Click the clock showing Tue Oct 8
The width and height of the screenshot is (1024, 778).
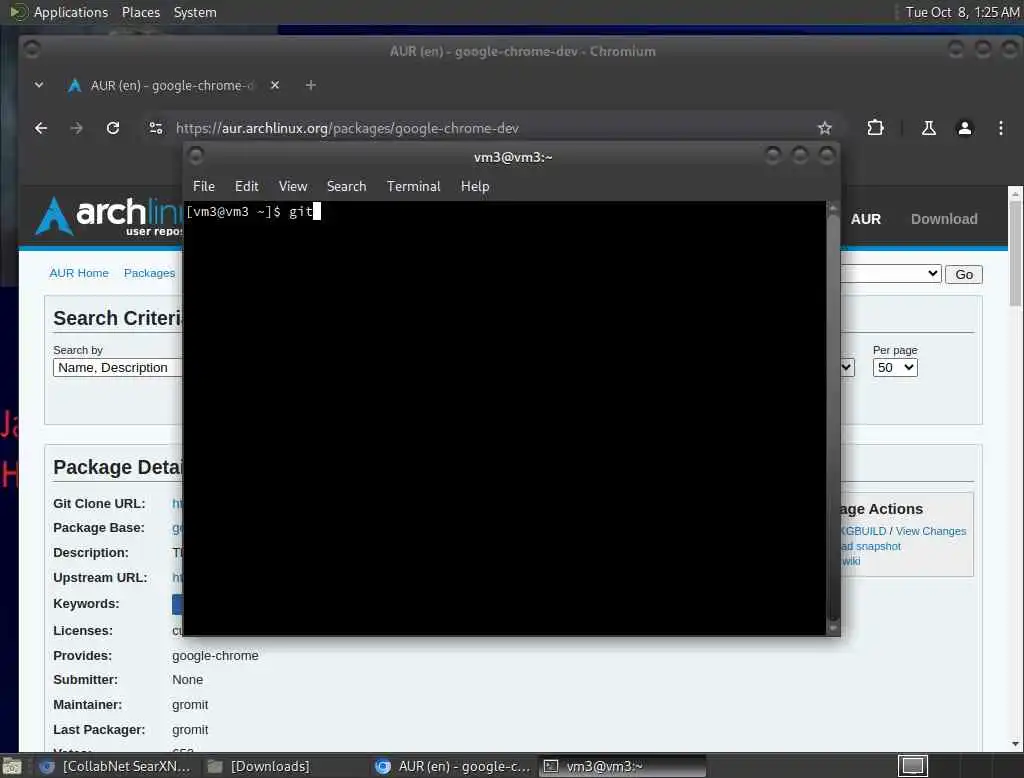tap(962, 12)
